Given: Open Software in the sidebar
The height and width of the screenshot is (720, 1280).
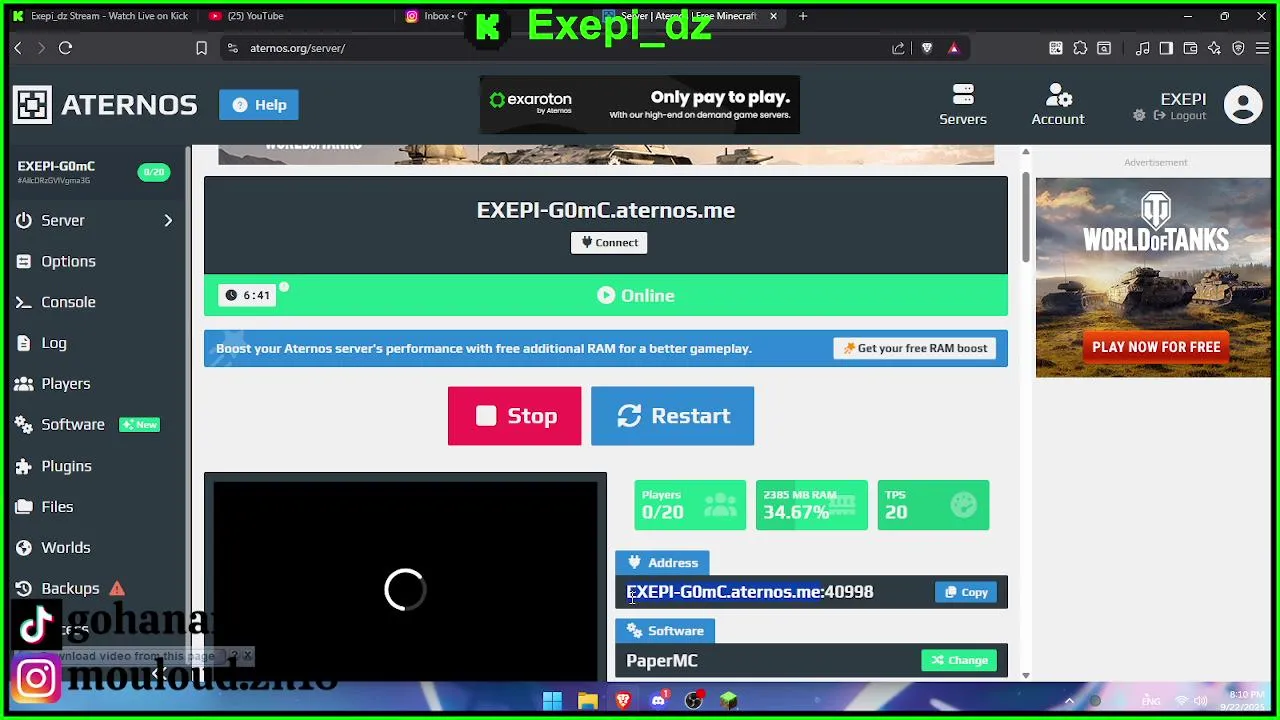Looking at the screenshot, I should click(x=72, y=425).
